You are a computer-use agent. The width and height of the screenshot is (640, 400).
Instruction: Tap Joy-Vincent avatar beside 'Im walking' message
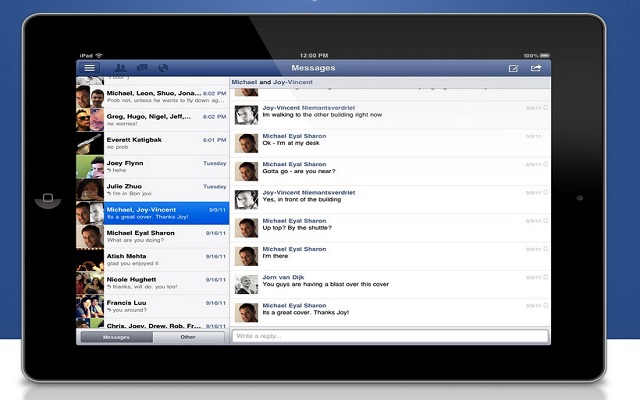[247, 115]
